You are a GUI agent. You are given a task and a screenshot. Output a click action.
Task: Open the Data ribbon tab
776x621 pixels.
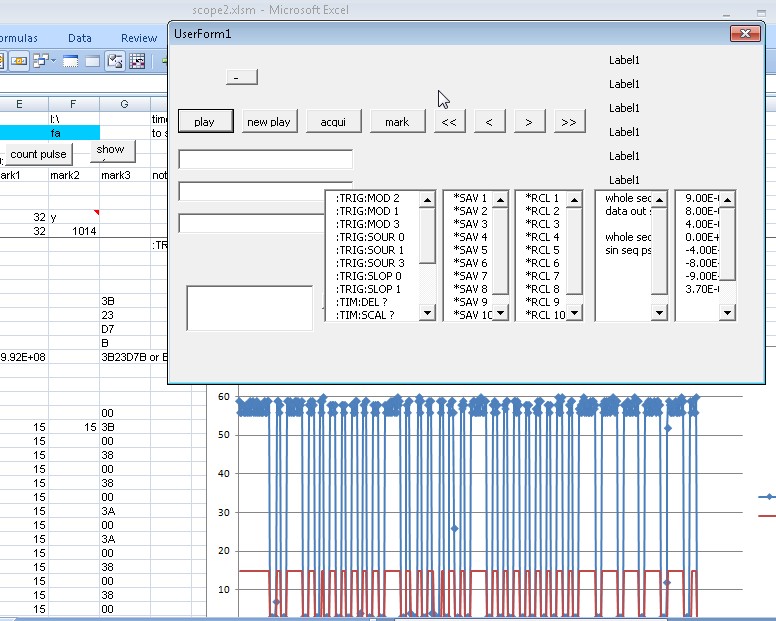tap(80, 38)
